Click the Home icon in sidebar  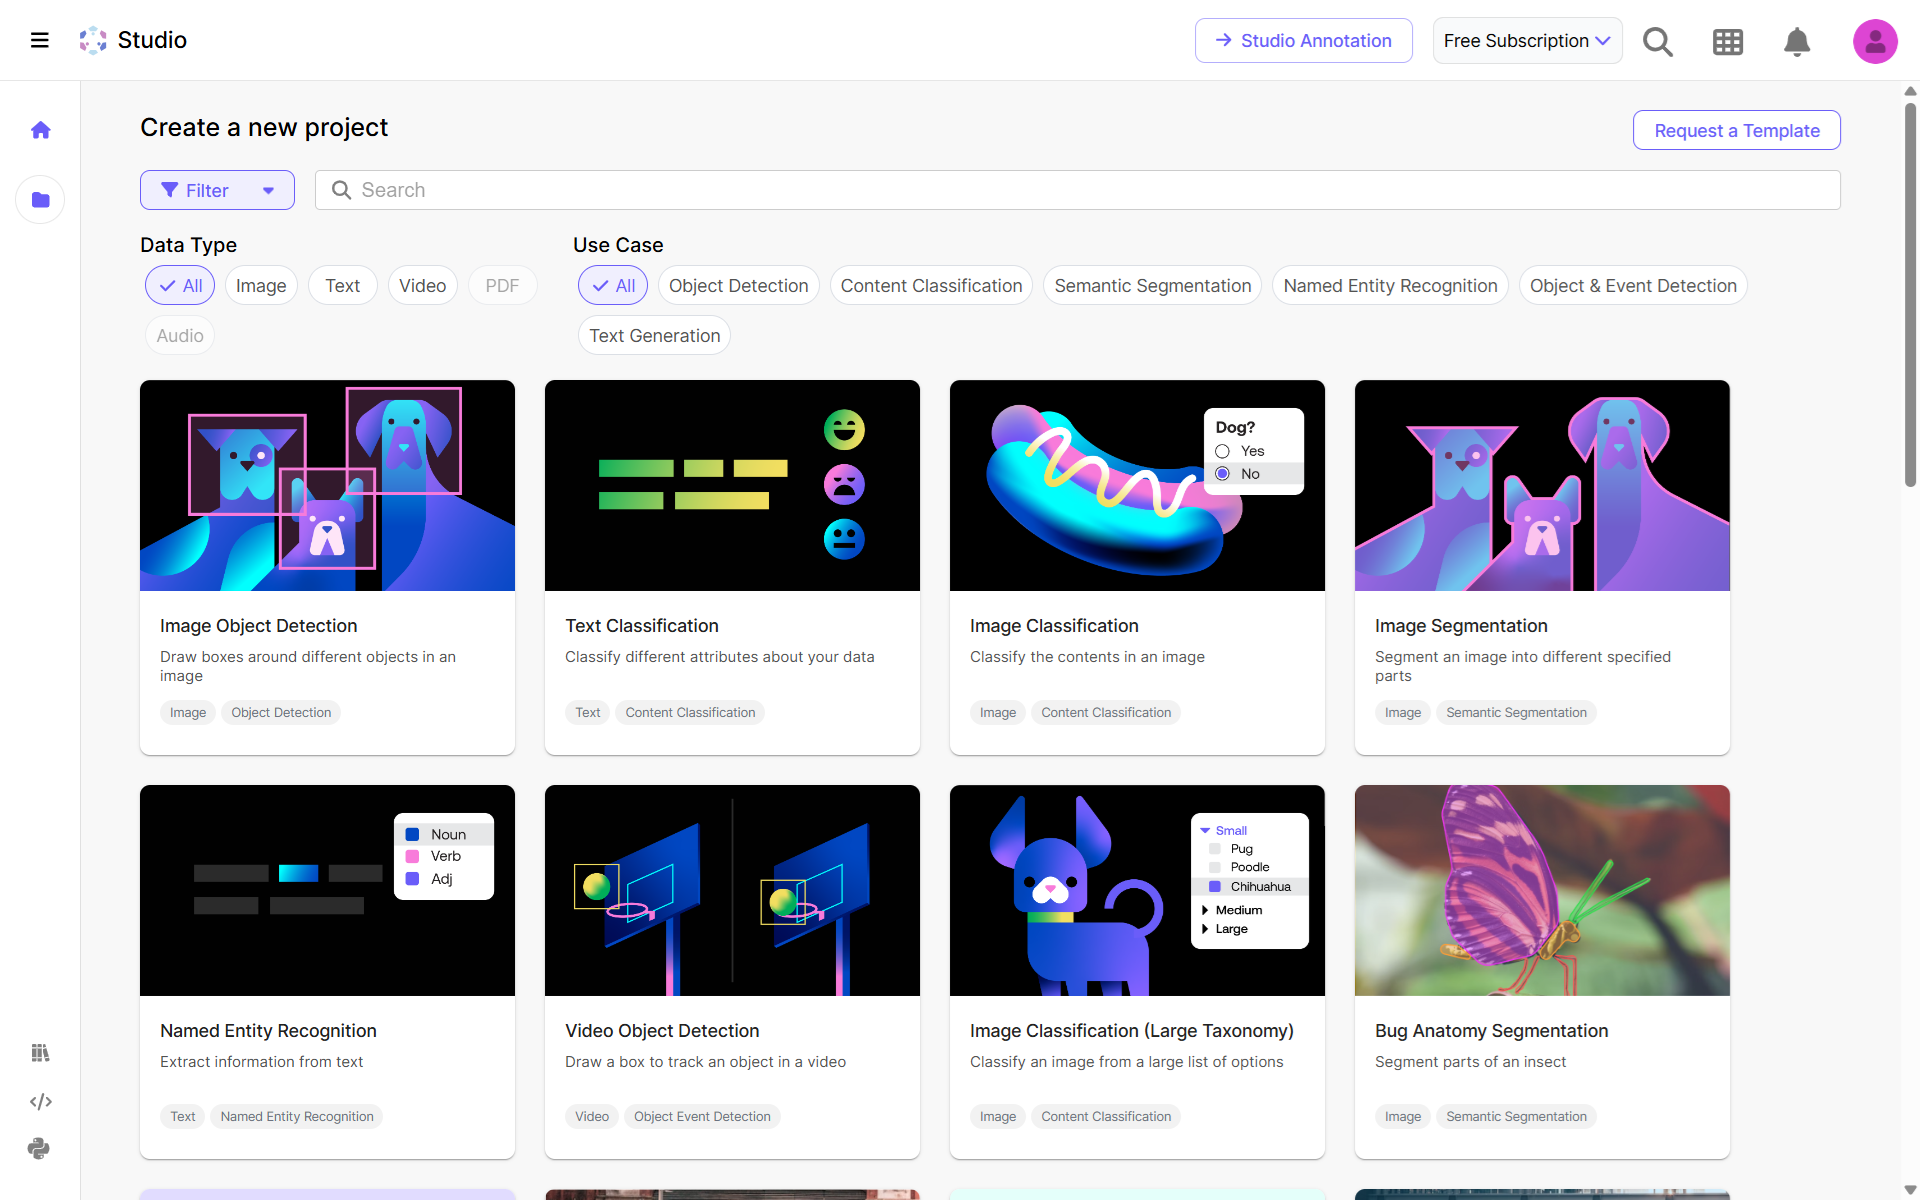(x=41, y=130)
